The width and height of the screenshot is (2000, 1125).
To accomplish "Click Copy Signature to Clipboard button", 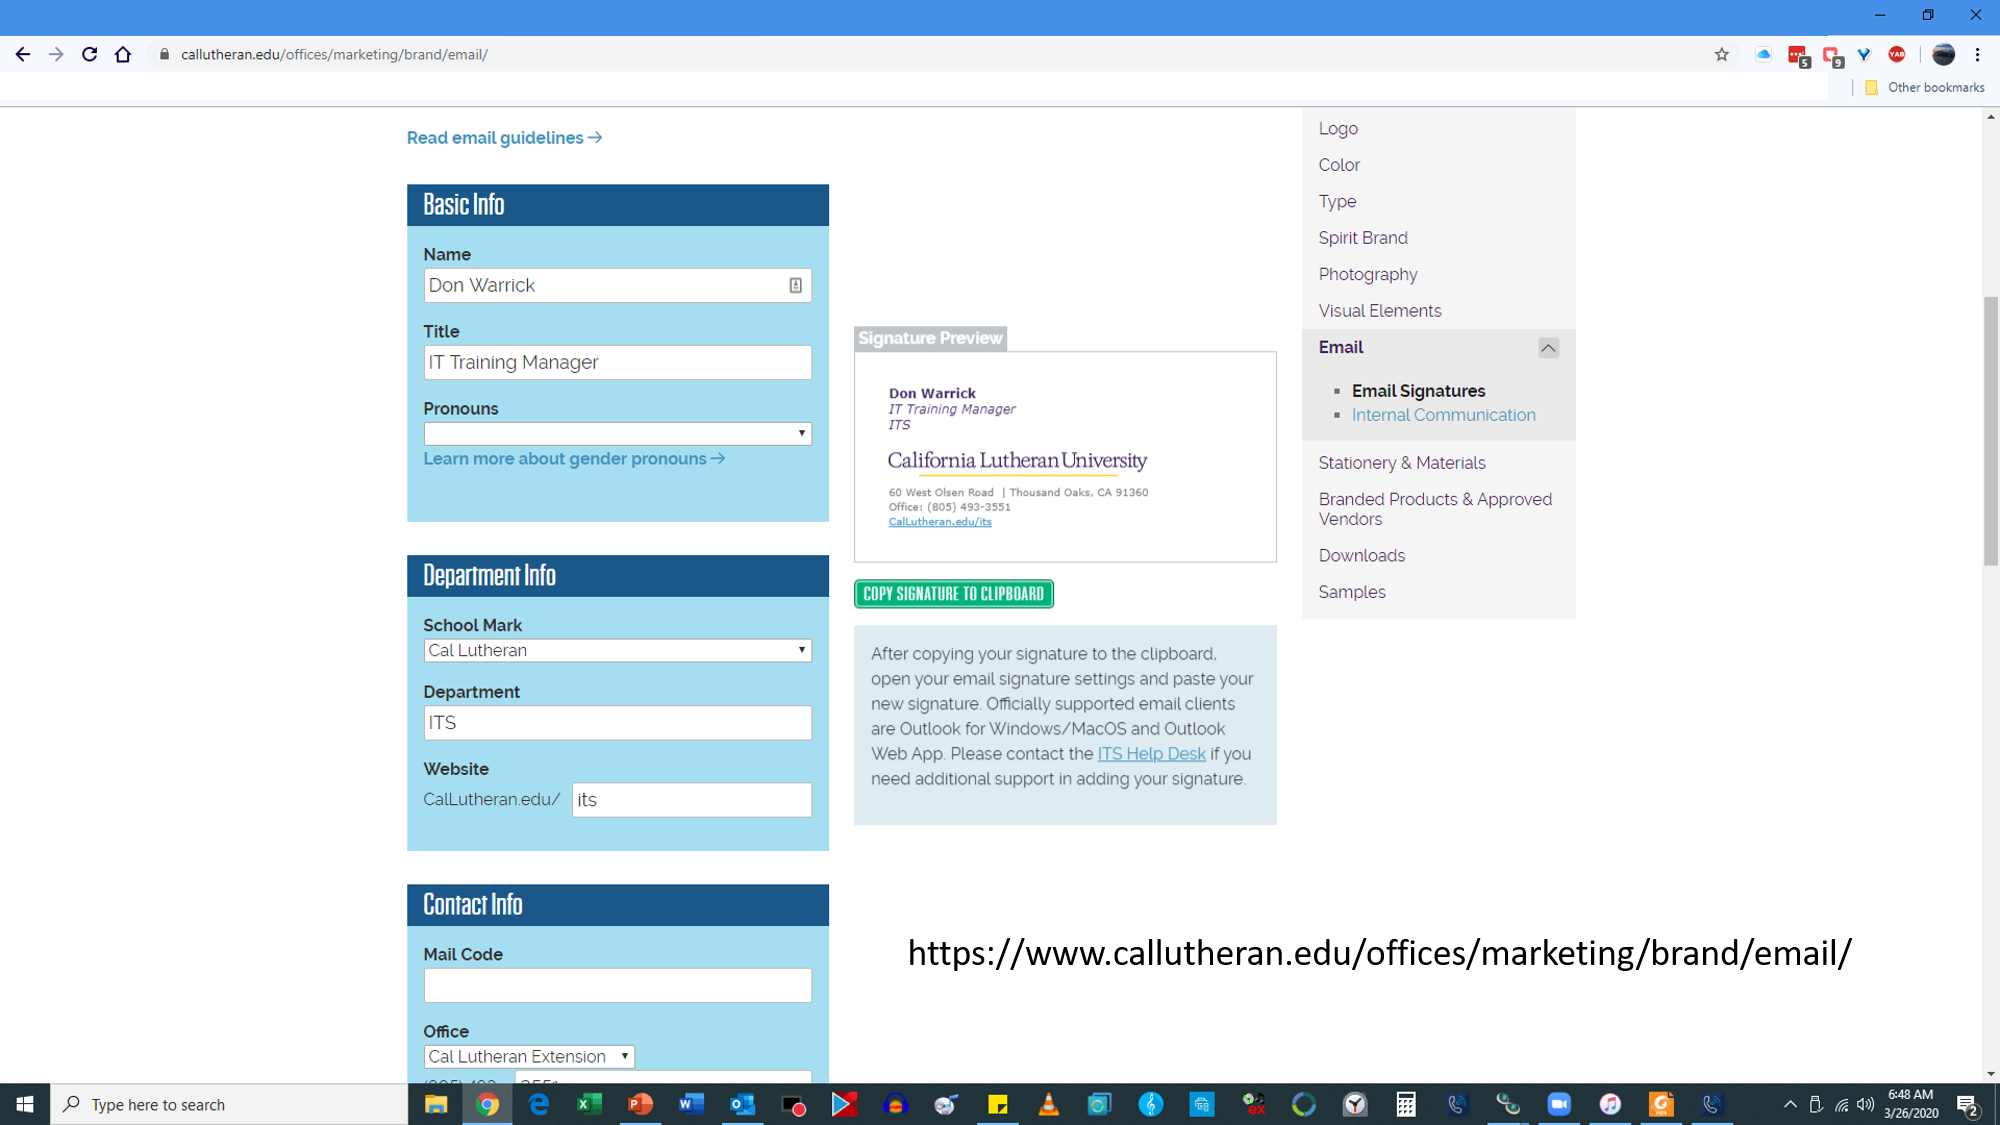I will click(x=953, y=594).
